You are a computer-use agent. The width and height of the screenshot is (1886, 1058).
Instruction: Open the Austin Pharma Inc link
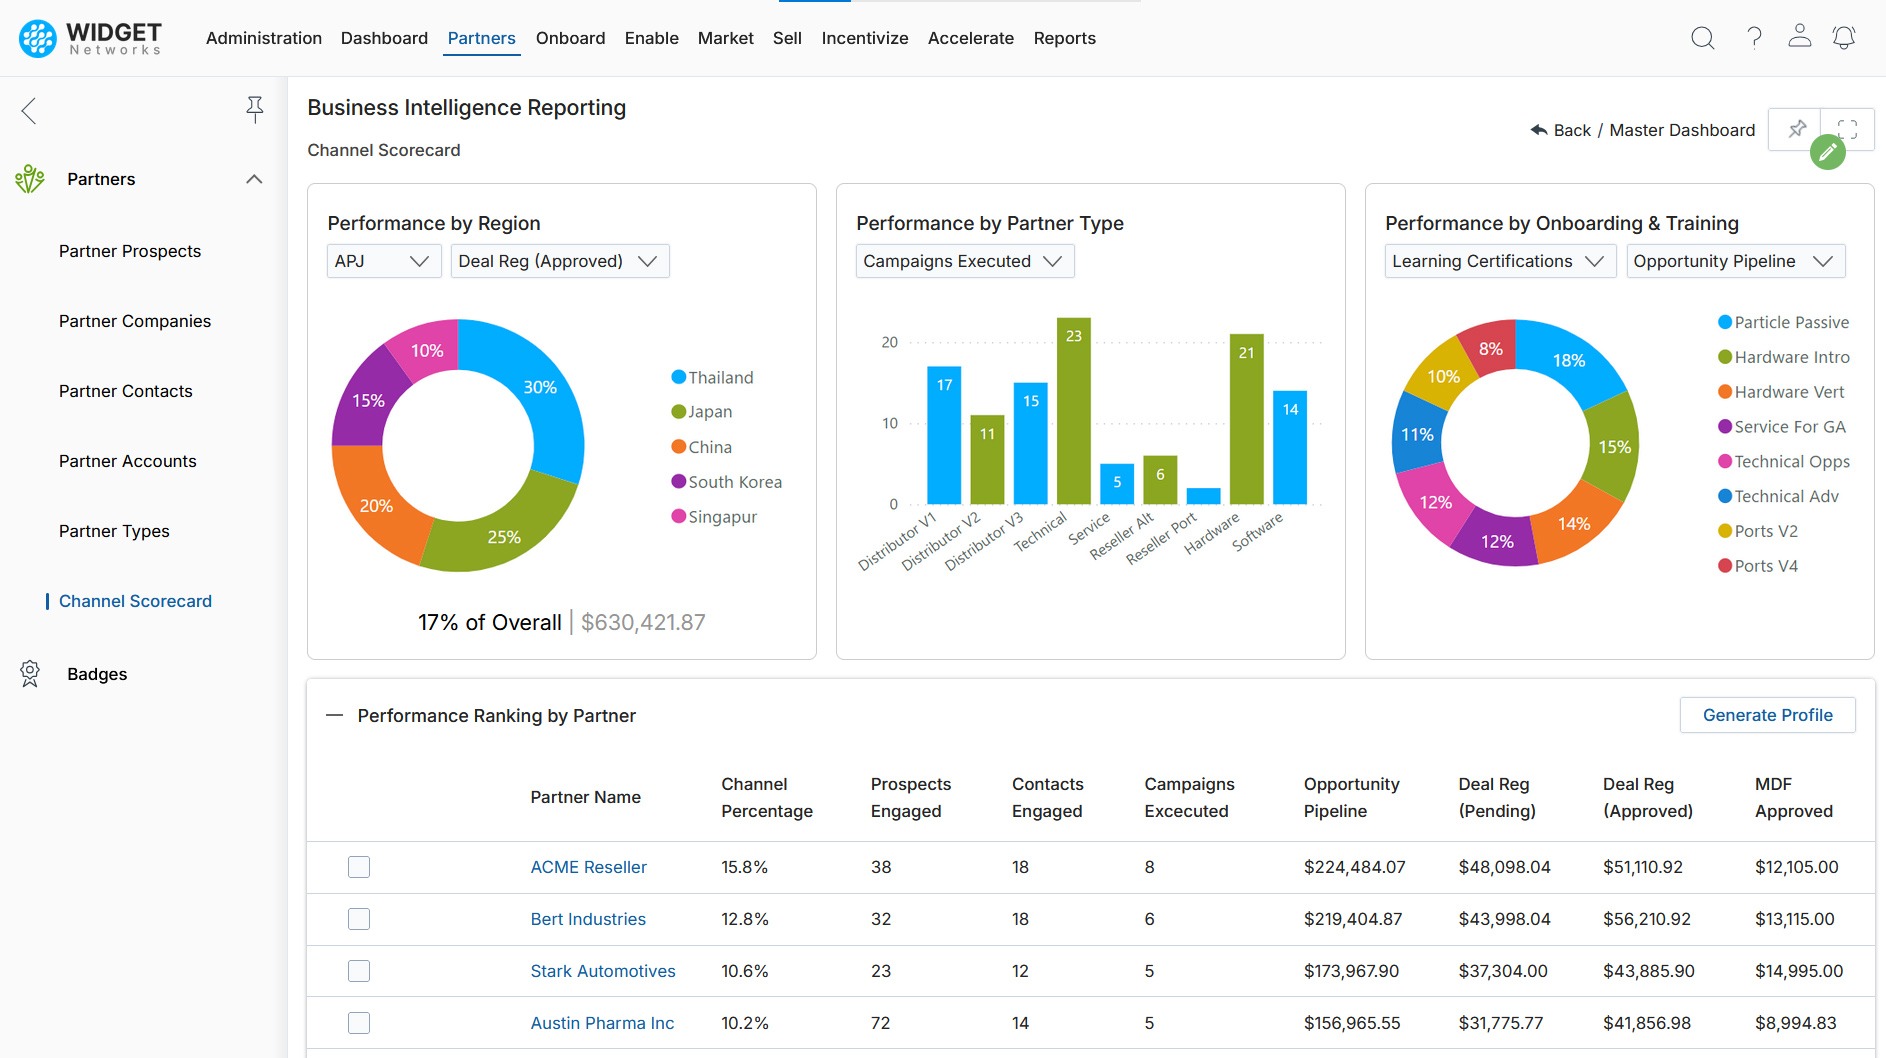coord(602,1023)
